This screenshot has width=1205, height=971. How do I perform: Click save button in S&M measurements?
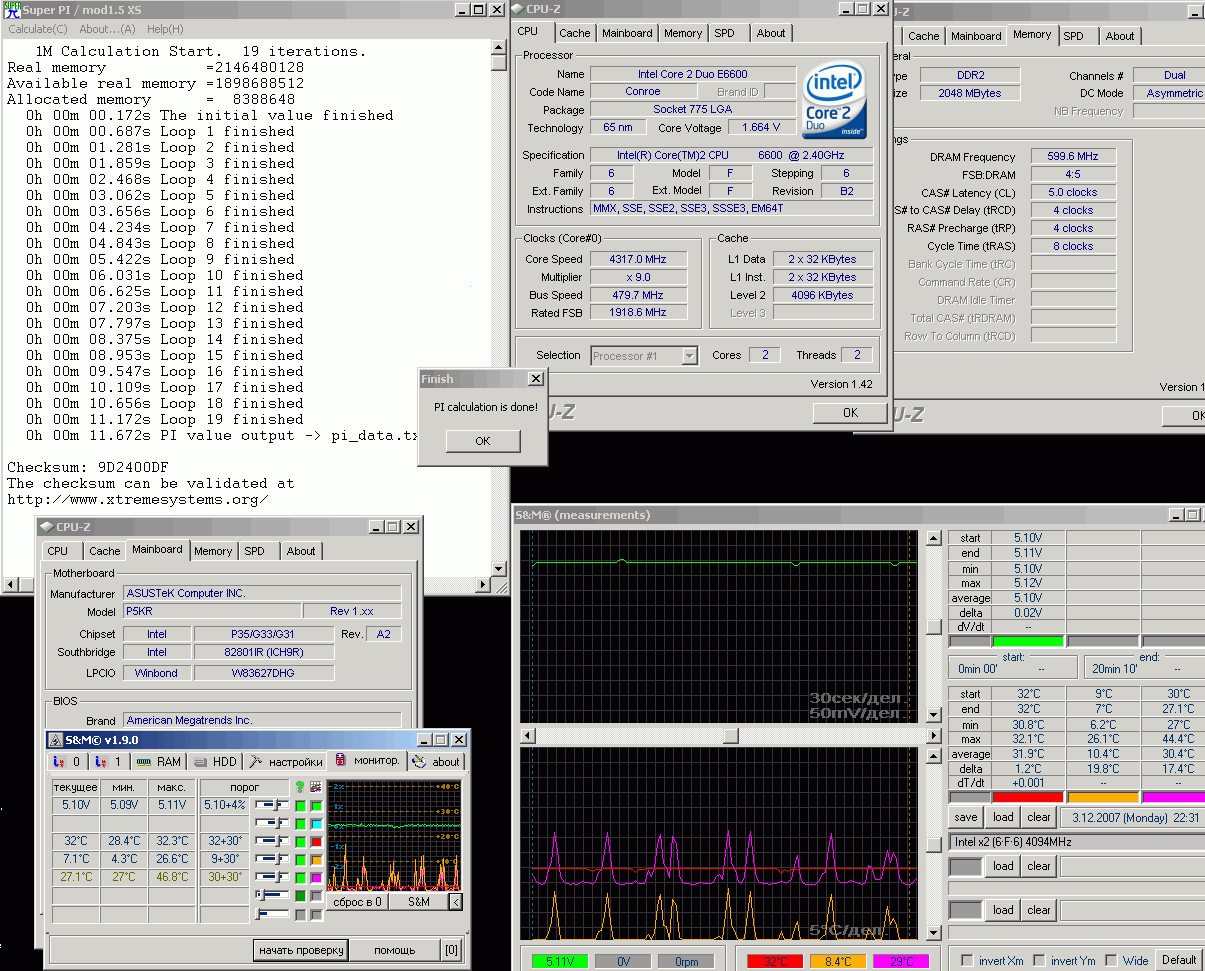965,817
